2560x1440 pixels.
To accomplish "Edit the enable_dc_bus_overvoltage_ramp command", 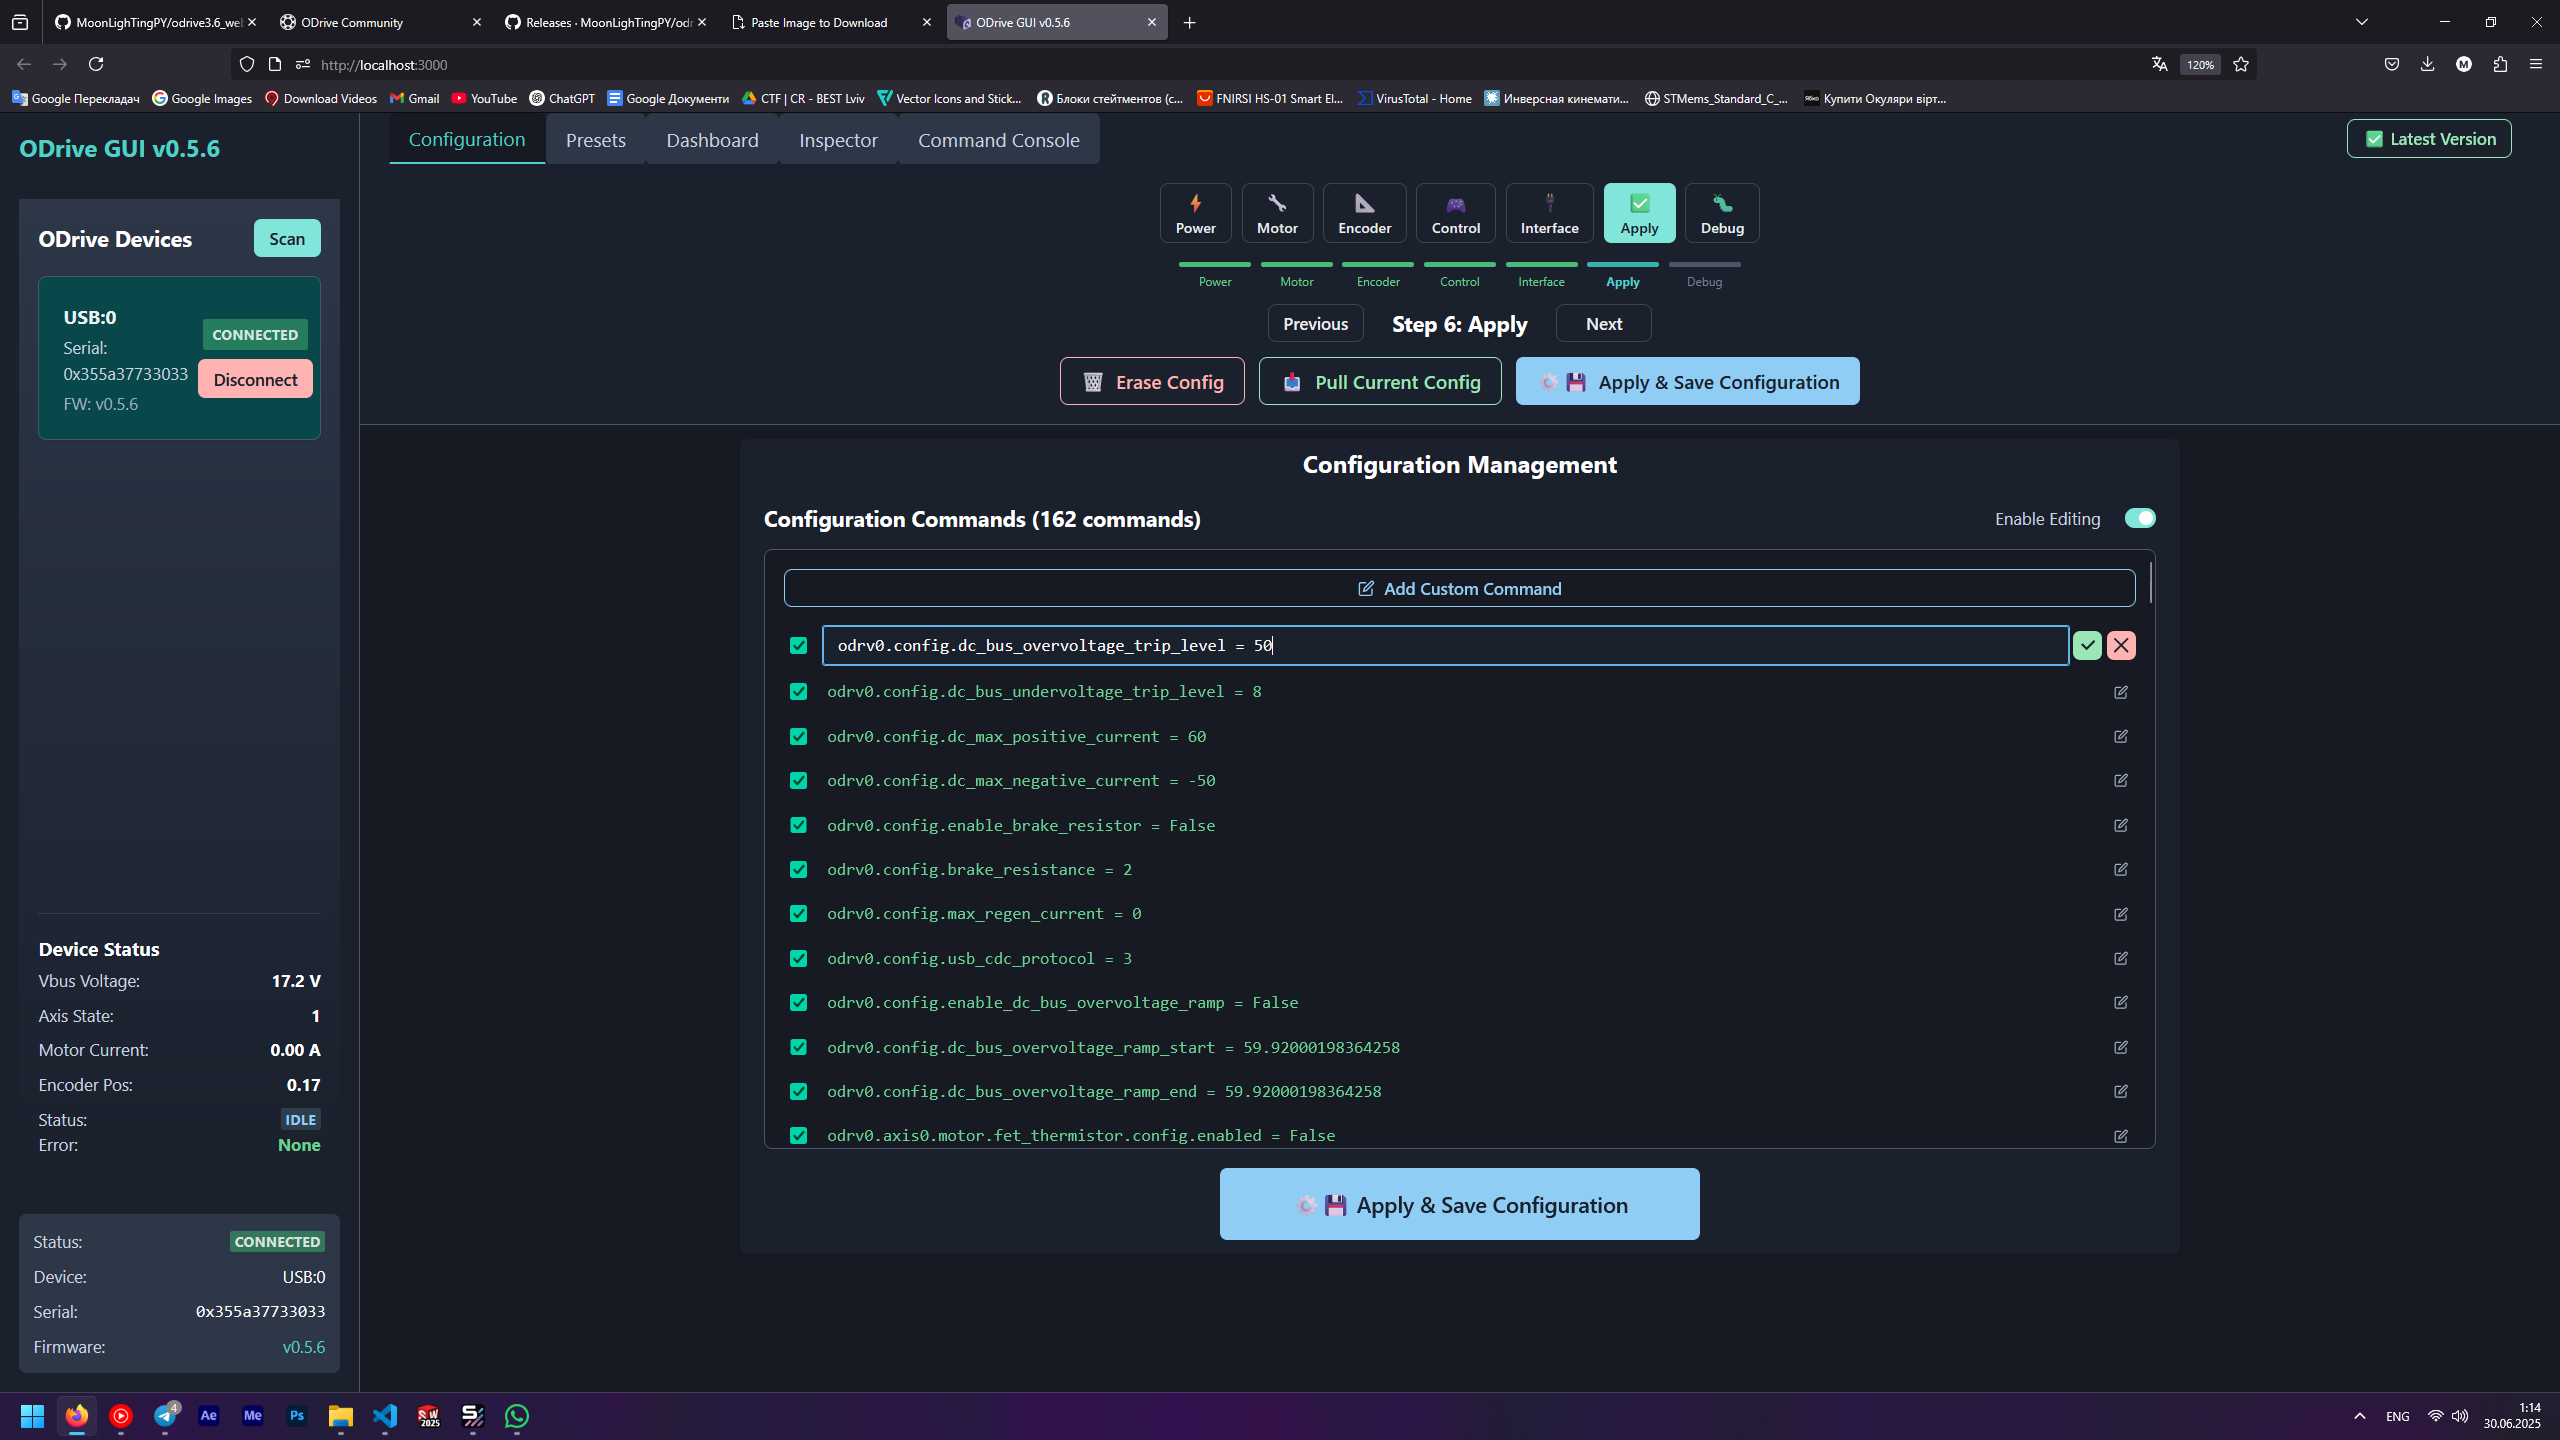I will click(2121, 1002).
